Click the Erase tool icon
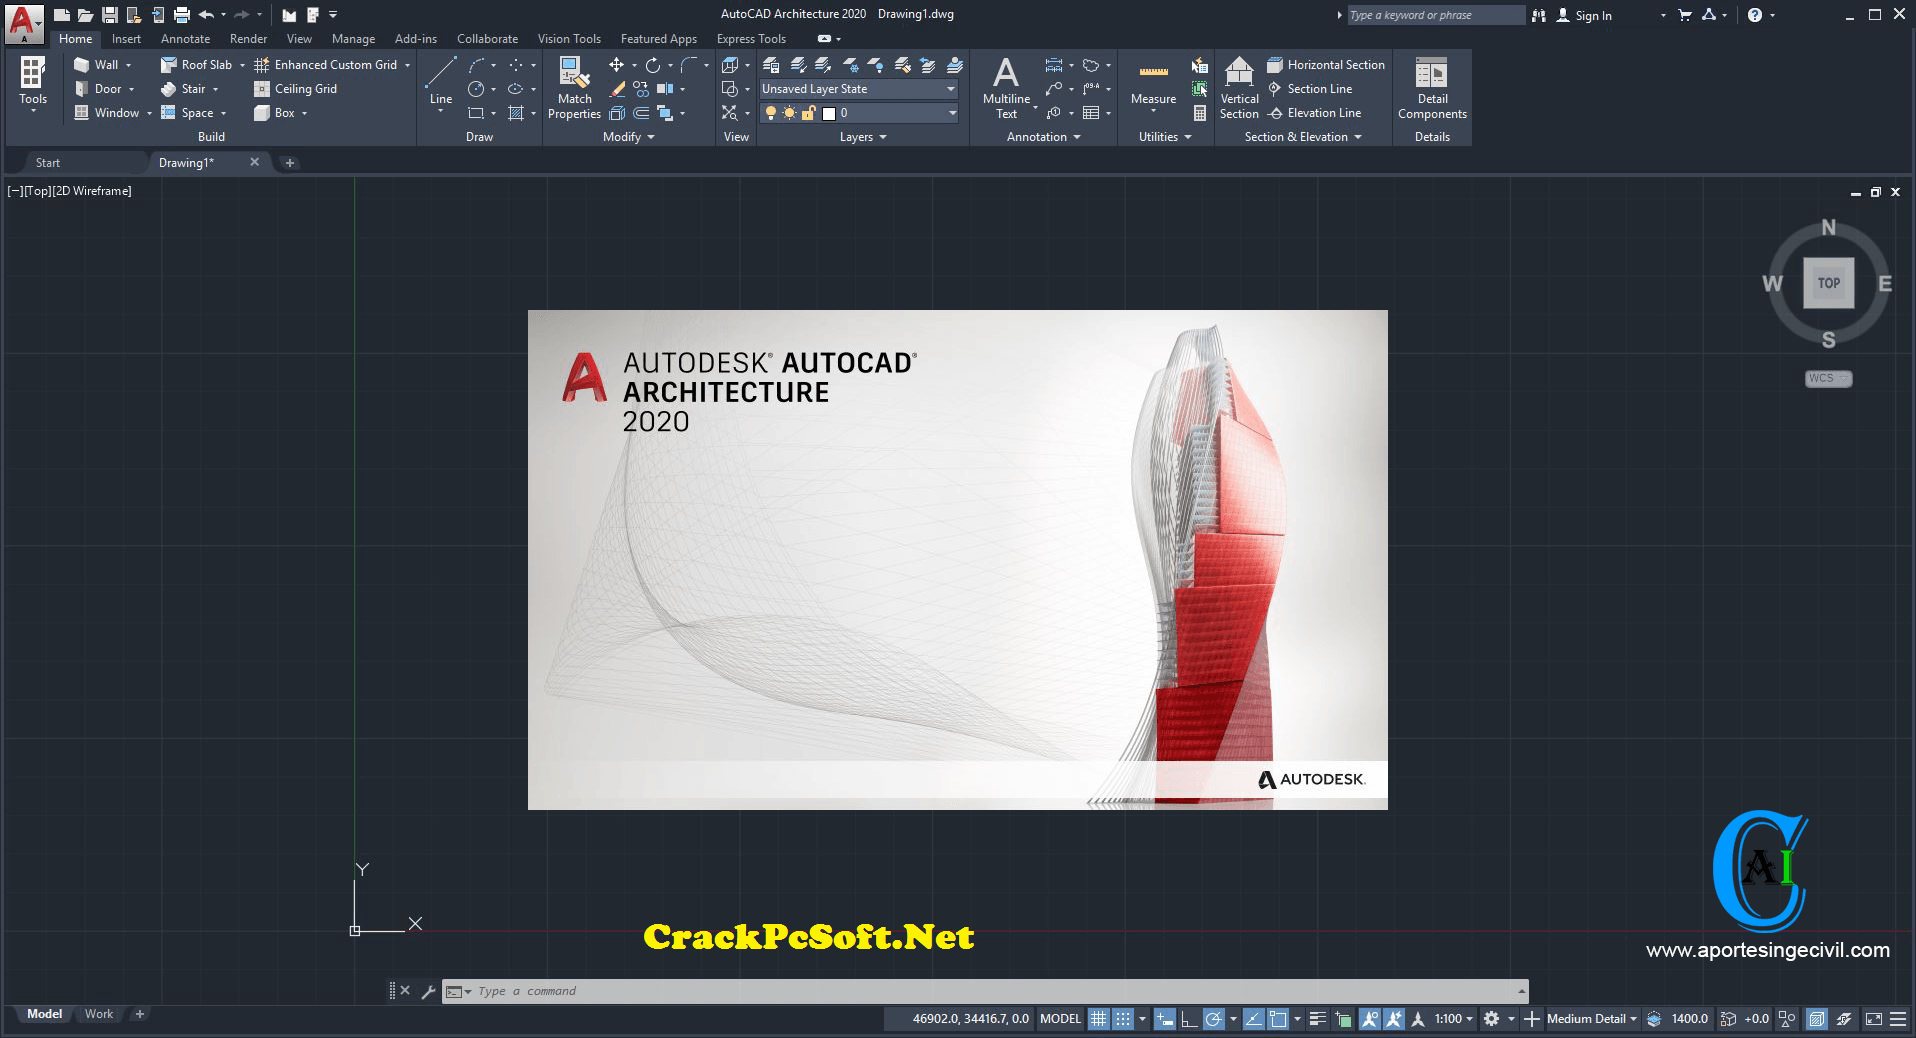The width and height of the screenshot is (1916, 1038). (617, 89)
